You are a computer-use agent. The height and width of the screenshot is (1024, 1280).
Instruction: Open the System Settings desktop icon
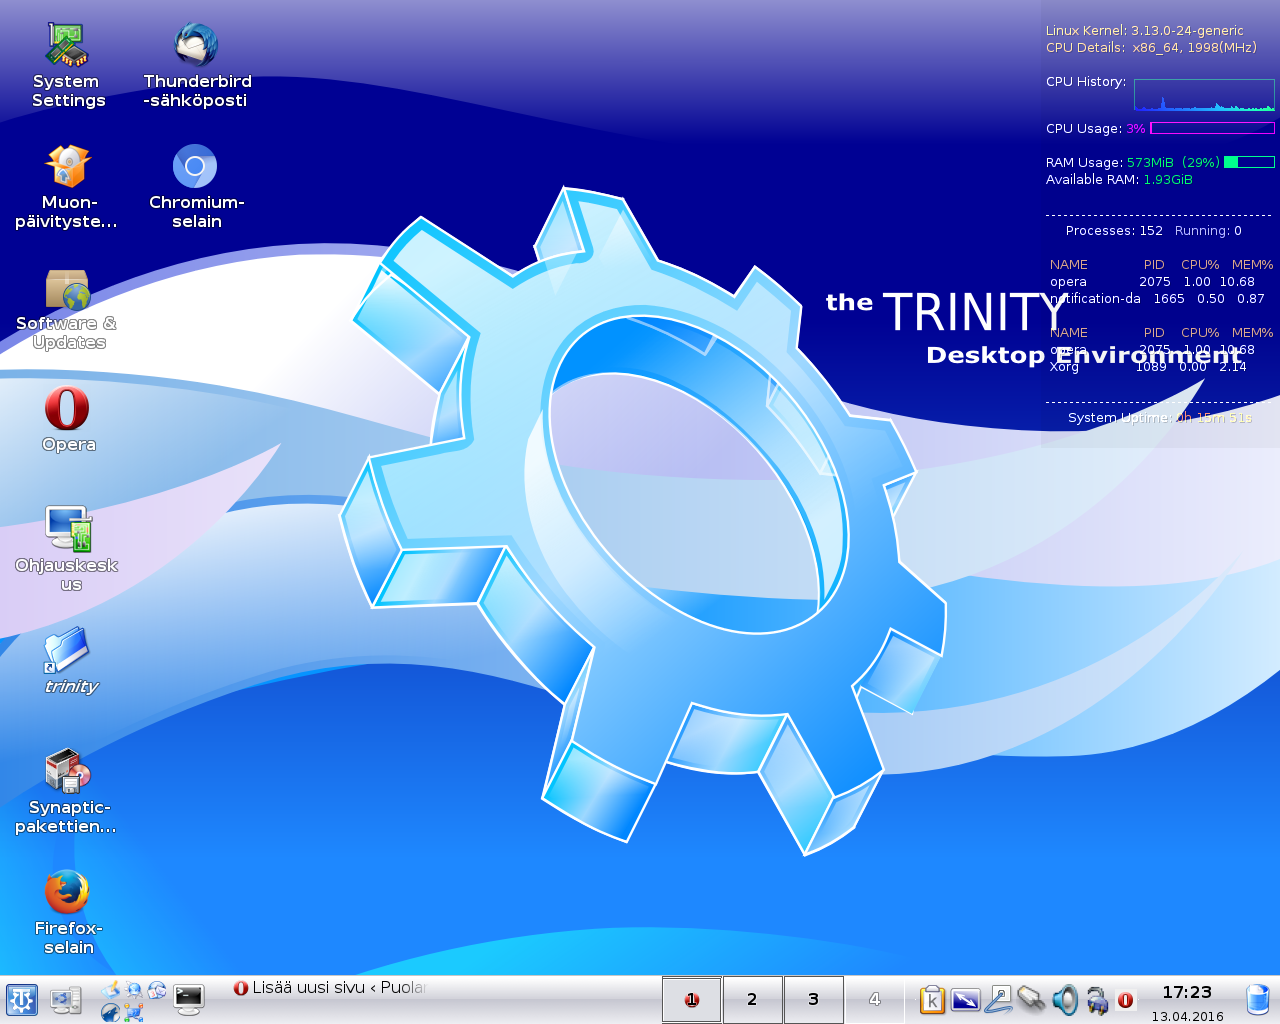point(68,66)
